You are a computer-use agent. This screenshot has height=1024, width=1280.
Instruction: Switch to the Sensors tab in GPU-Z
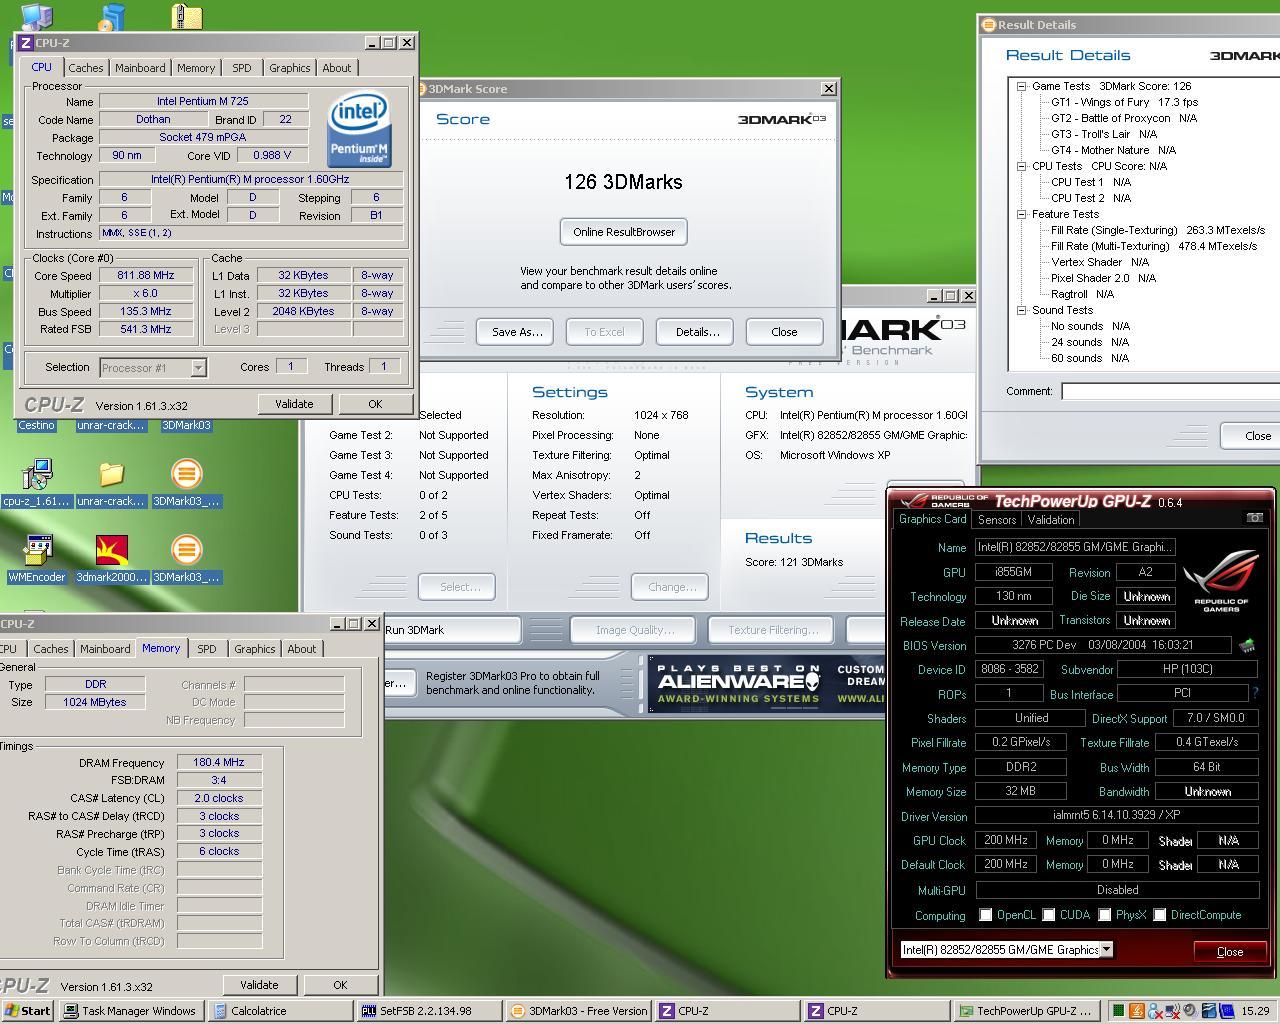(x=997, y=520)
